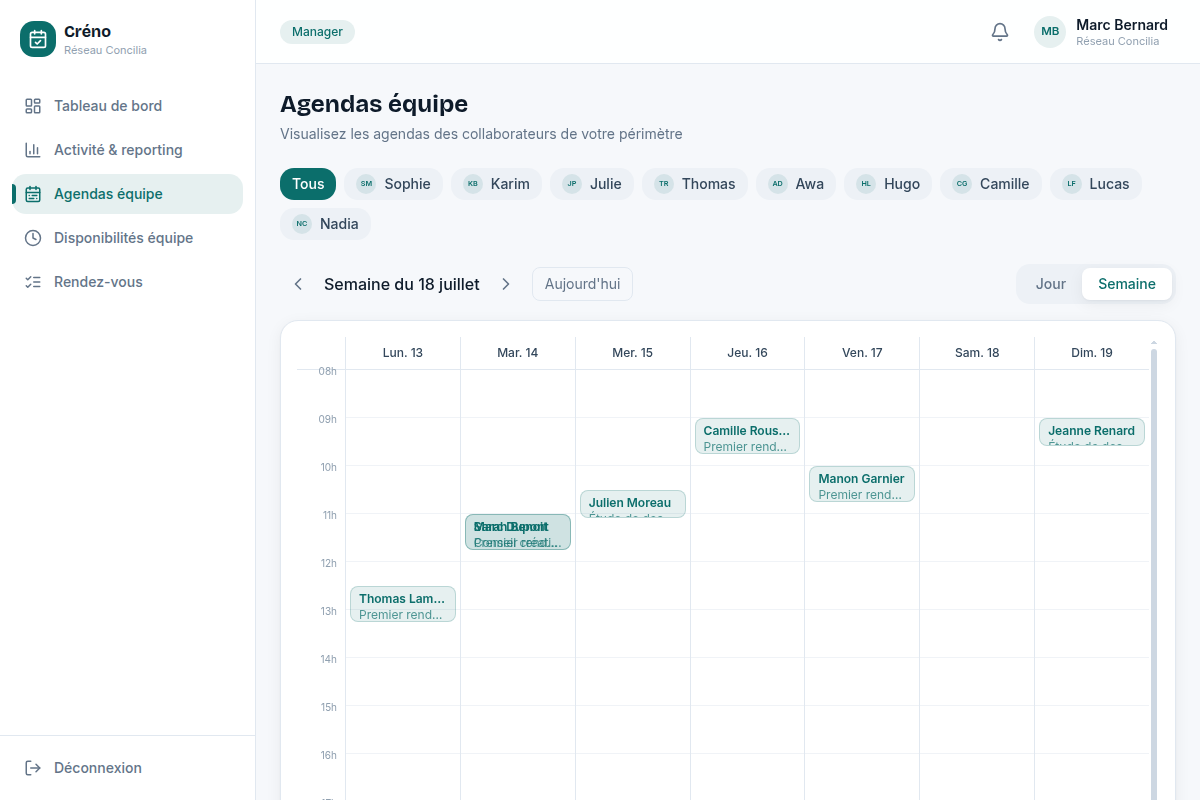Click the MB user avatar
This screenshot has width=1200, height=800.
point(1050,32)
